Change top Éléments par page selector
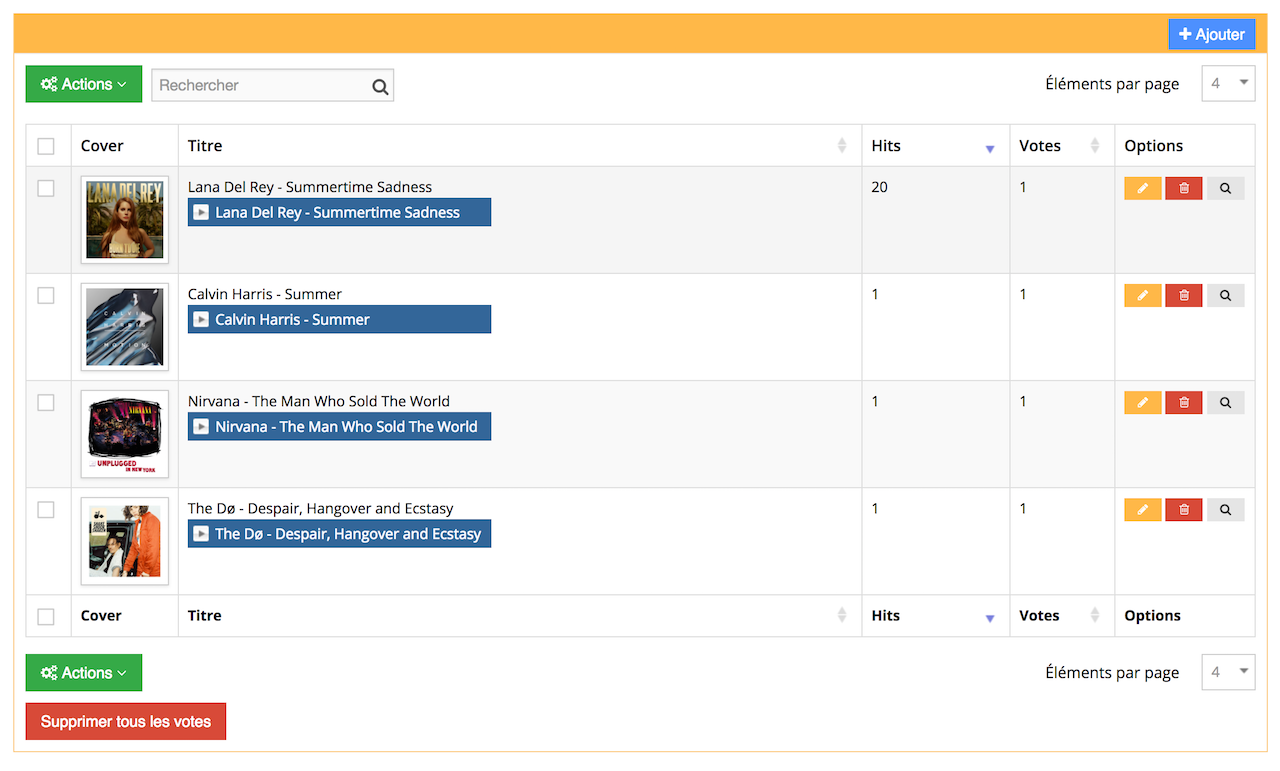 1228,84
